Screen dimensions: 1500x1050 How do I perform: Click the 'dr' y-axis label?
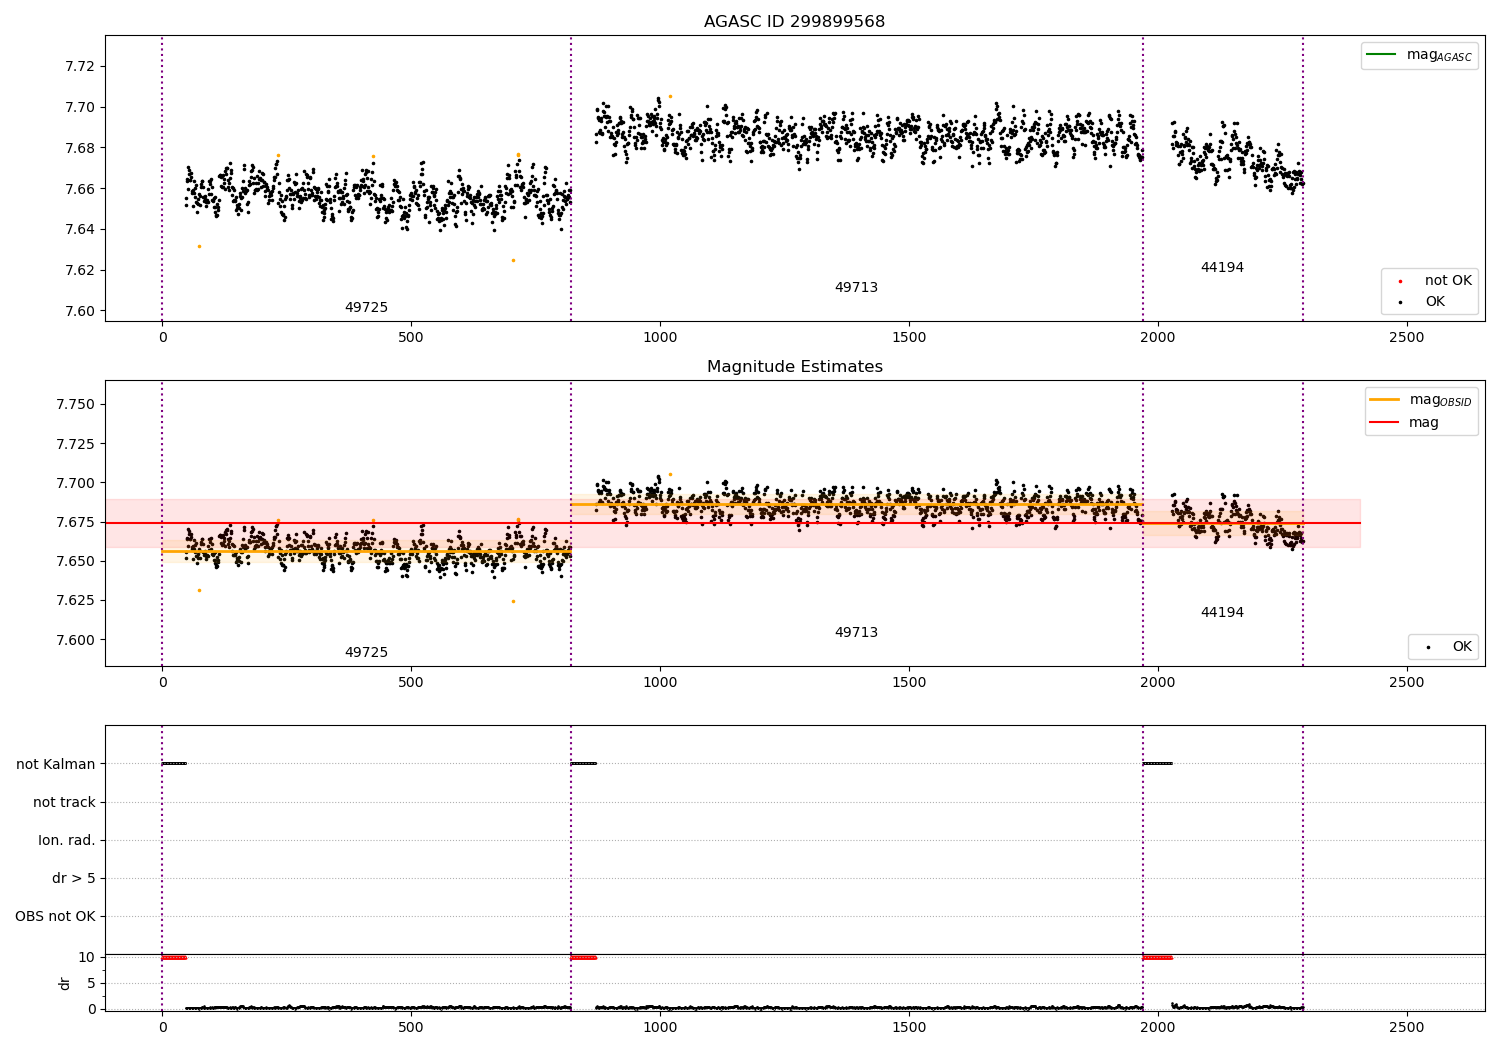tap(65, 983)
